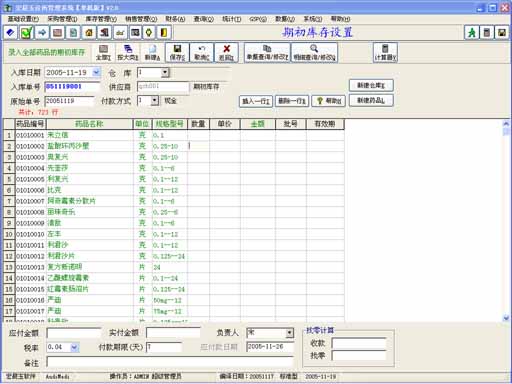This screenshot has height=384, width=512.
Task: Click the 全部(T) show-all toolbar button
Action: pos(103,52)
